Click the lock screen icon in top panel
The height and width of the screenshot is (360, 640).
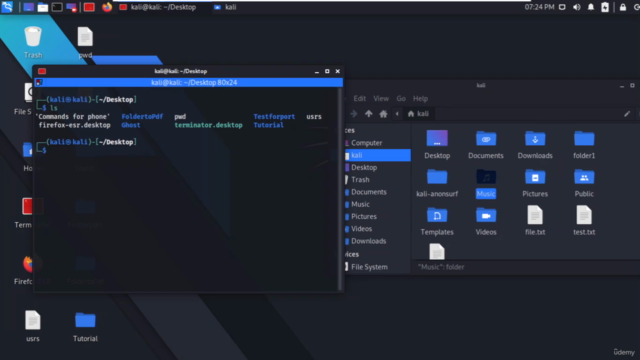coord(622,7)
